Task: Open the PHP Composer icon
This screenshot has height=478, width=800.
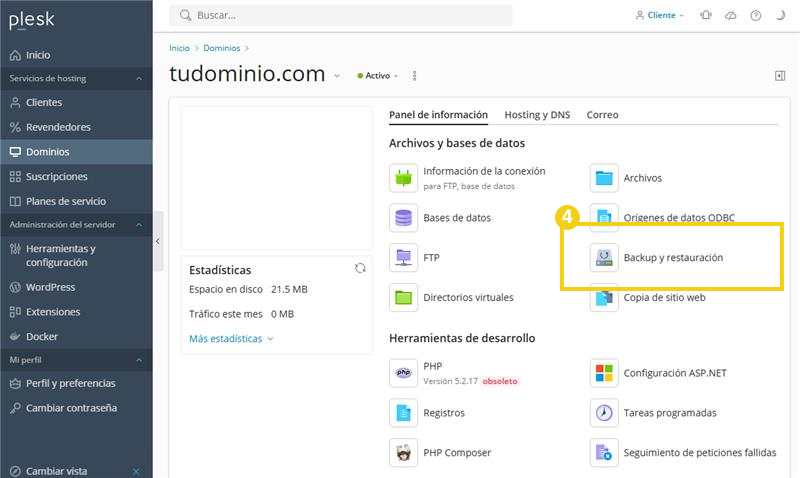Action: pos(403,452)
